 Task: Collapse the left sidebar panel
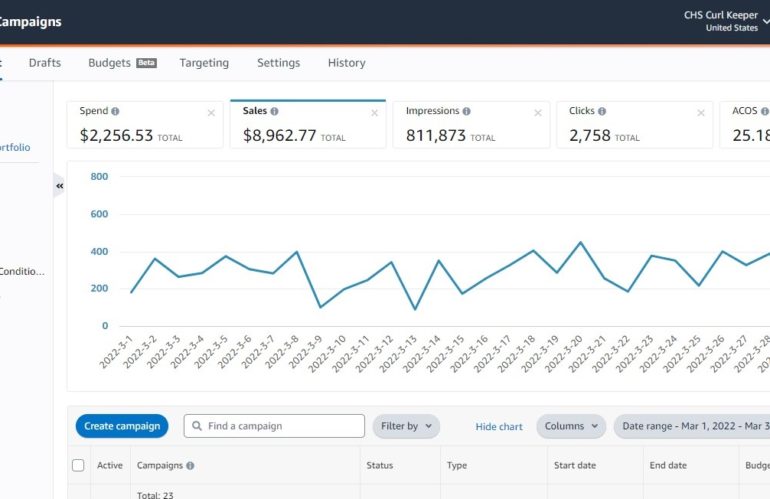[x=59, y=186]
